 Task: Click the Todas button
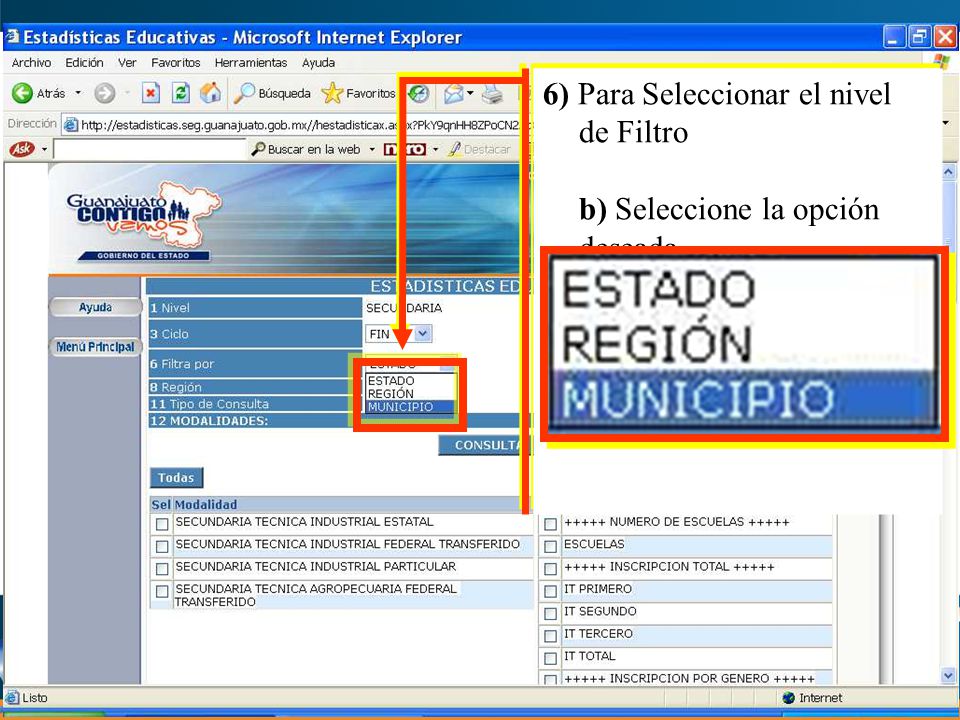point(176,478)
